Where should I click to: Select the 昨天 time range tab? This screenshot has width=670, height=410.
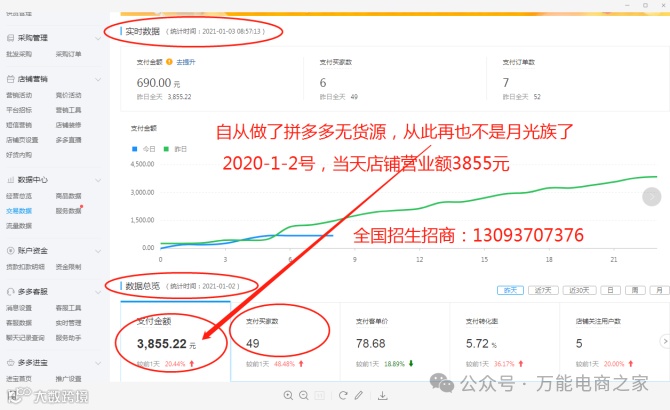tap(510, 290)
